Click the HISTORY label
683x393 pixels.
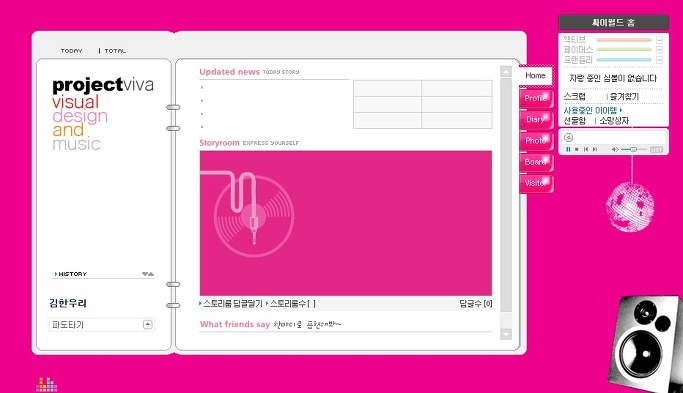(x=73, y=274)
